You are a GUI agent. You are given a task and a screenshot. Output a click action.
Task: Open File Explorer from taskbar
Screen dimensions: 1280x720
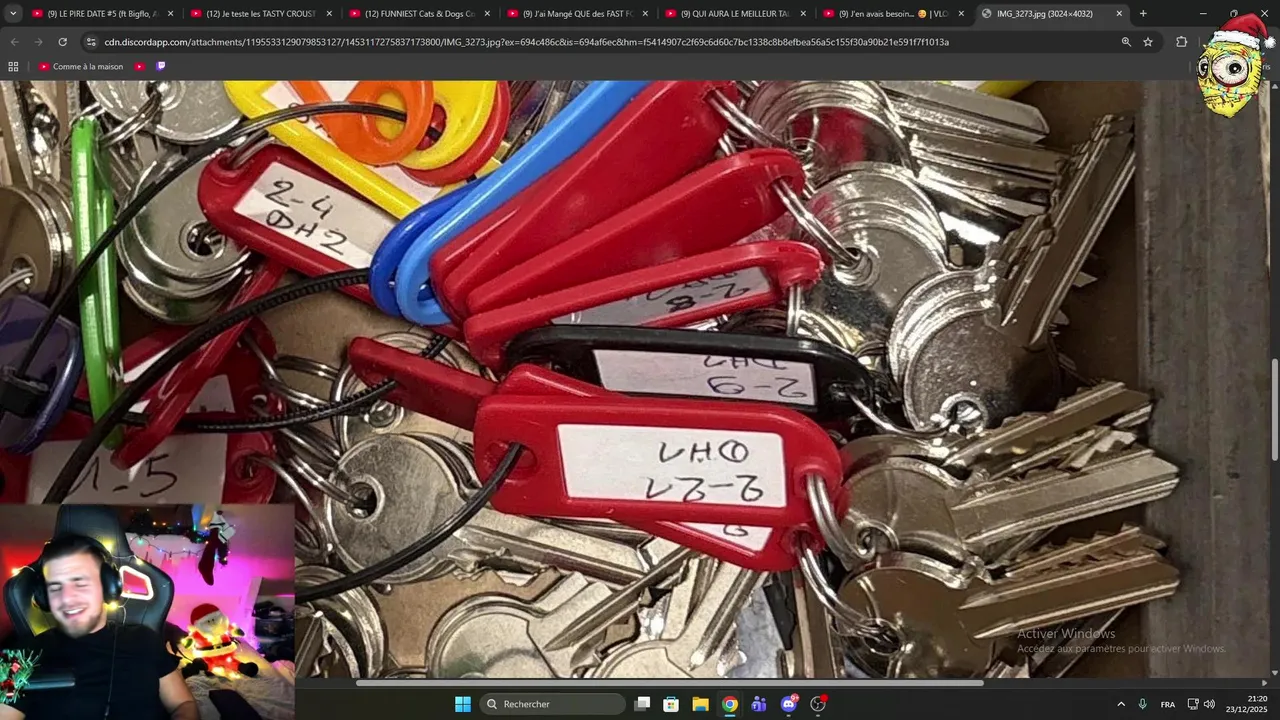(x=701, y=704)
